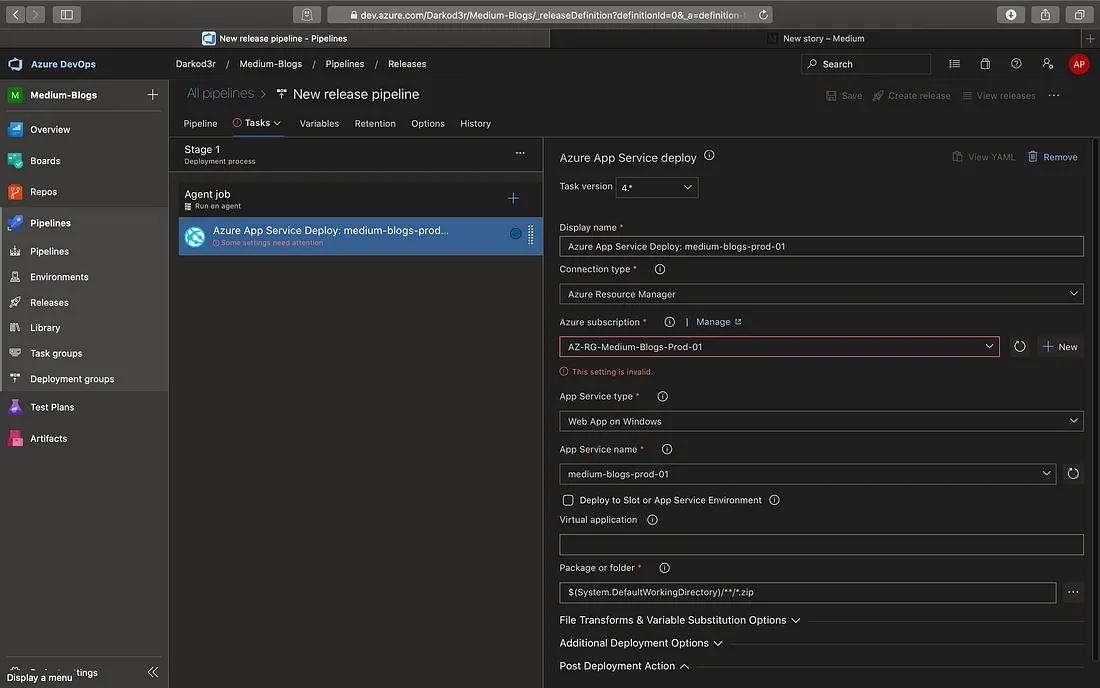1100x688 pixels.
Task: Refresh the Azure subscription list
Action: point(1019,346)
